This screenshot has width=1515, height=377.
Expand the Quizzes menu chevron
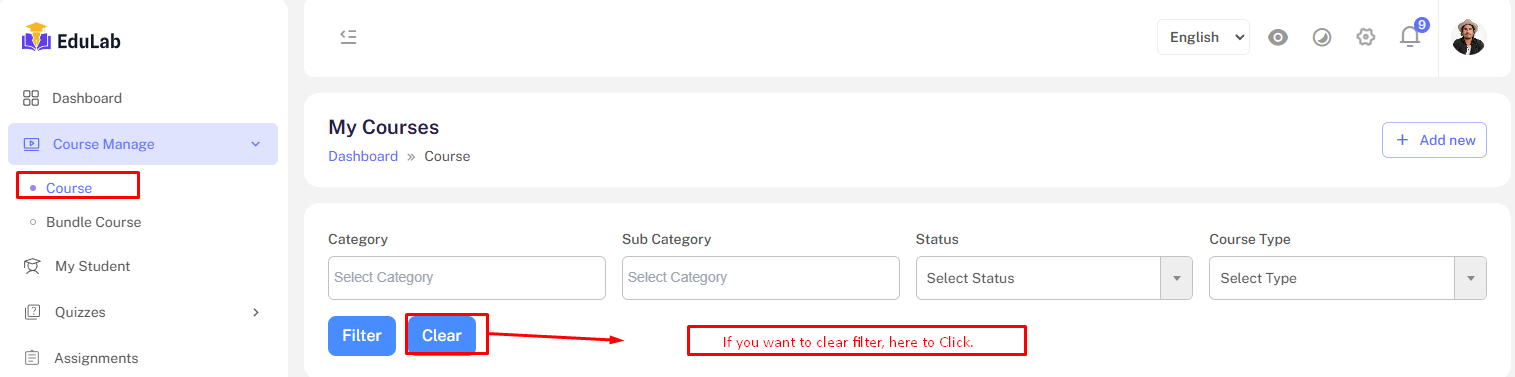[256, 312]
